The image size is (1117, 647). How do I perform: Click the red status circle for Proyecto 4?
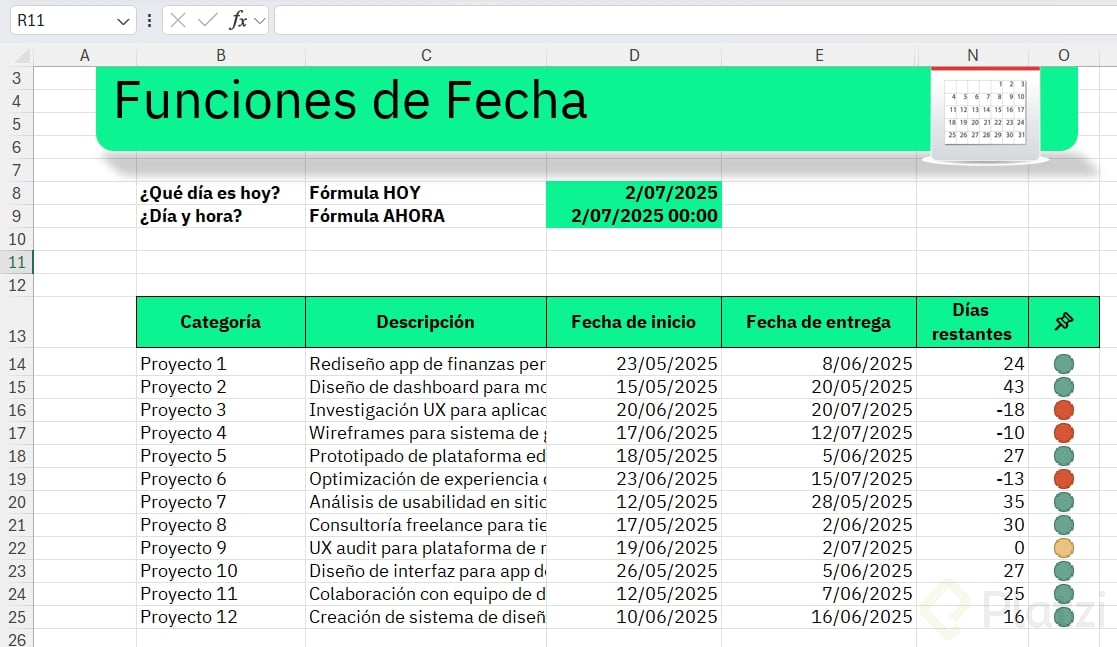point(1064,433)
